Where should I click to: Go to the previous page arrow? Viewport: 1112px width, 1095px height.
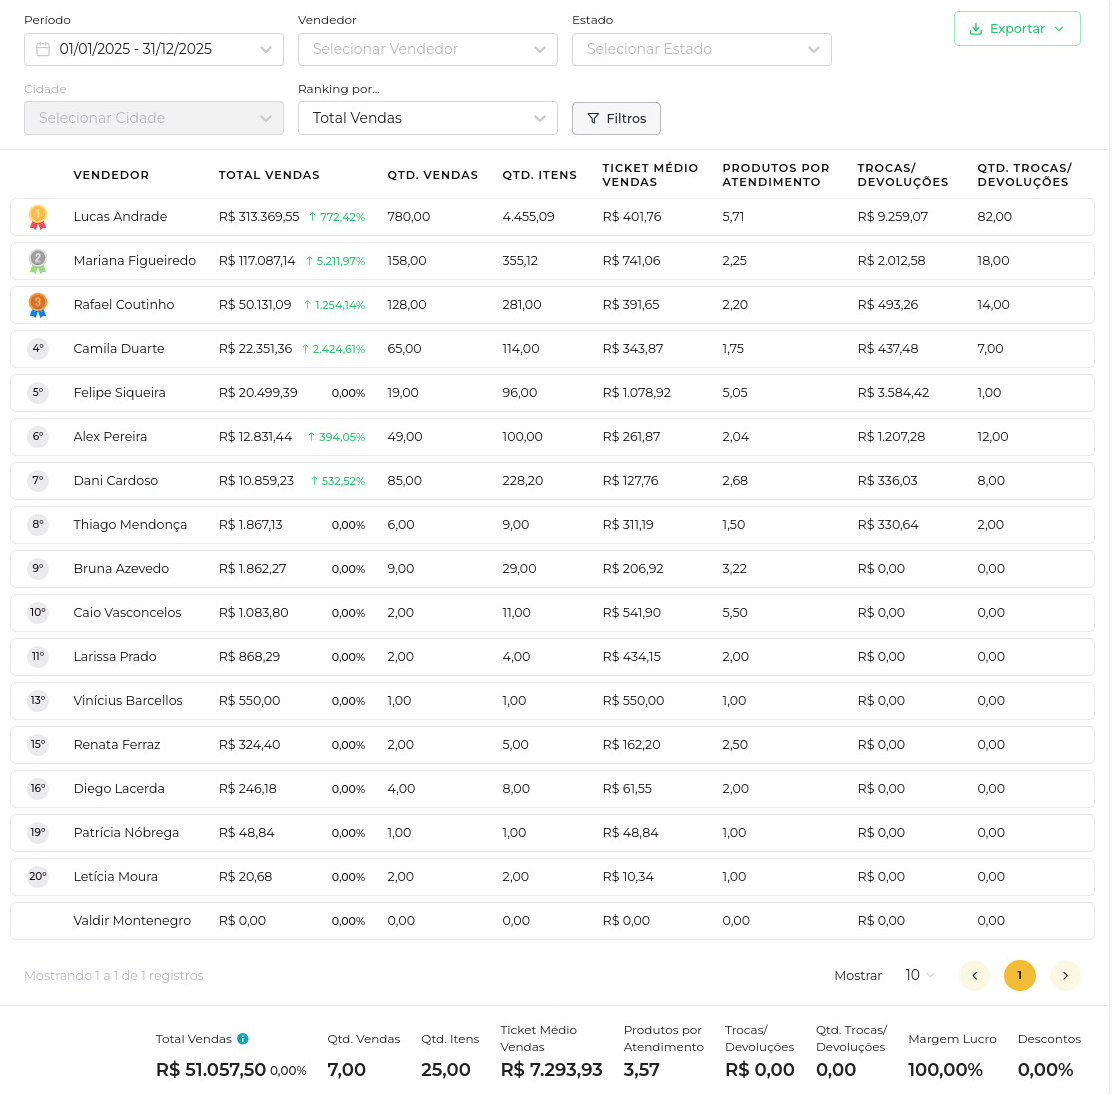973,975
